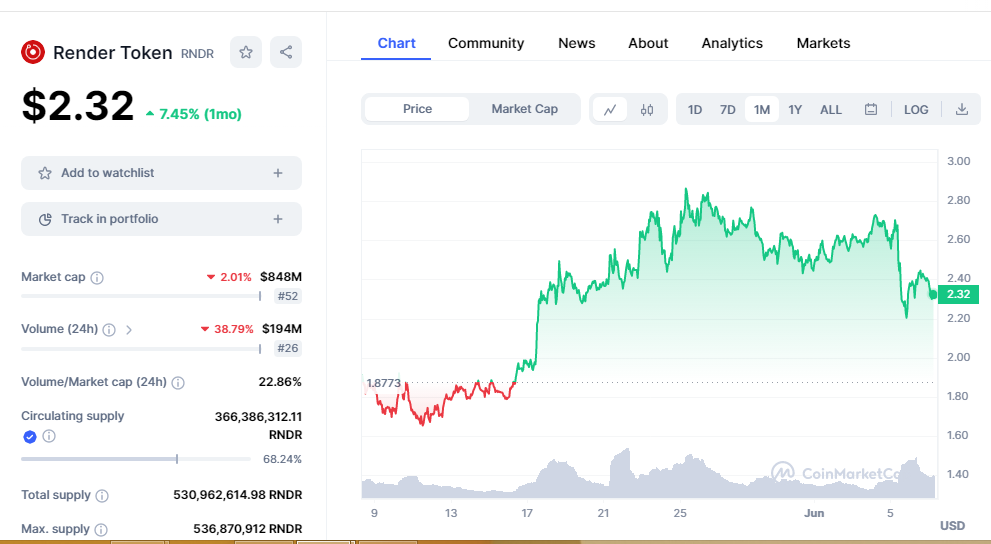This screenshot has width=991, height=544.
Task: Click the $848M market cap value
Action: coord(281,277)
